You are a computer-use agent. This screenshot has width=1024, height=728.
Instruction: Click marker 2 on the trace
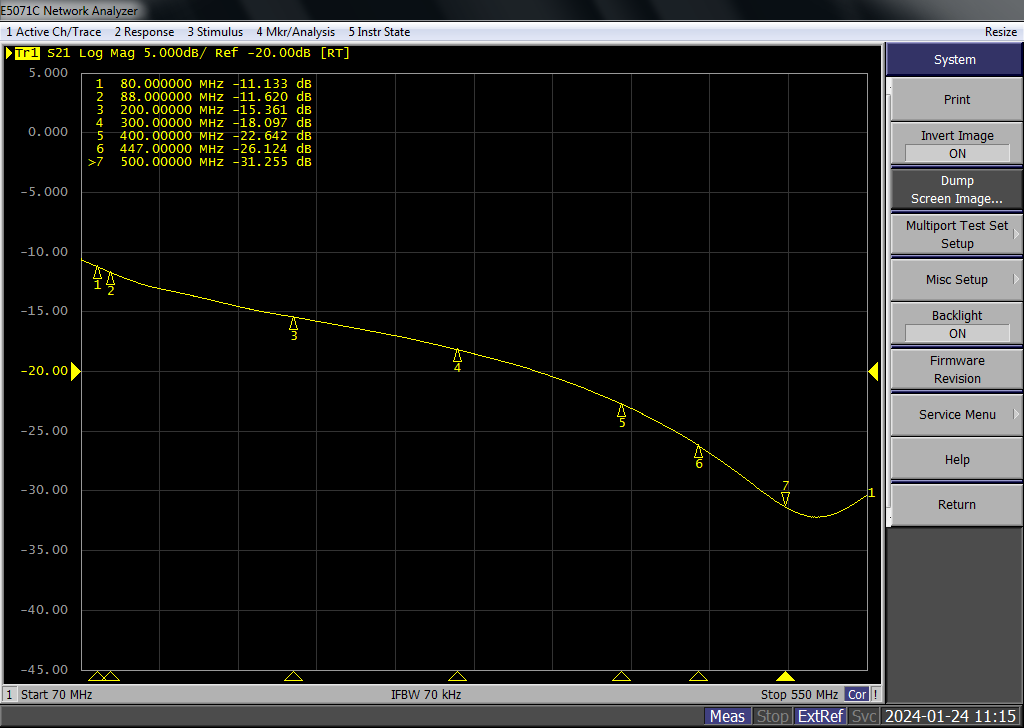[110, 283]
